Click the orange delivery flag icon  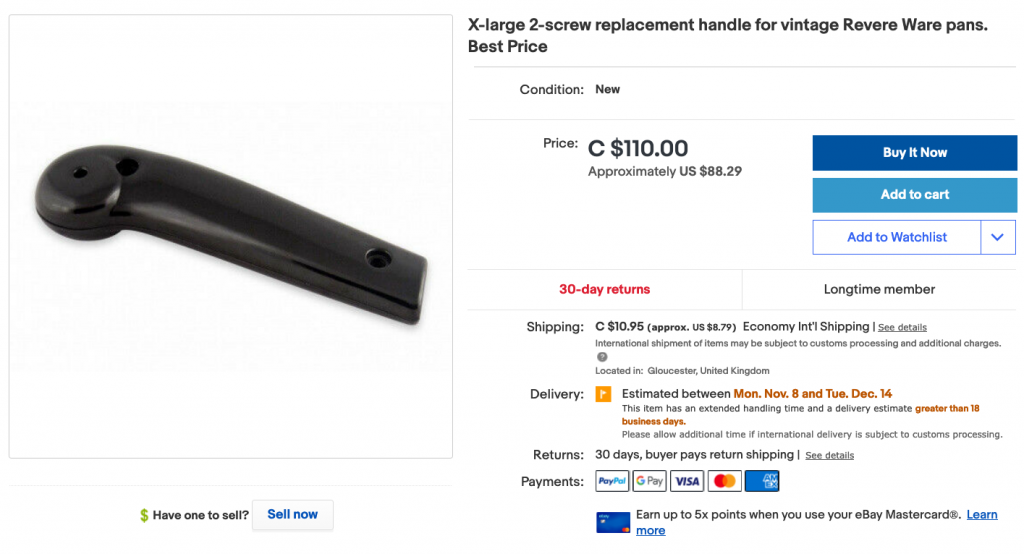603,394
